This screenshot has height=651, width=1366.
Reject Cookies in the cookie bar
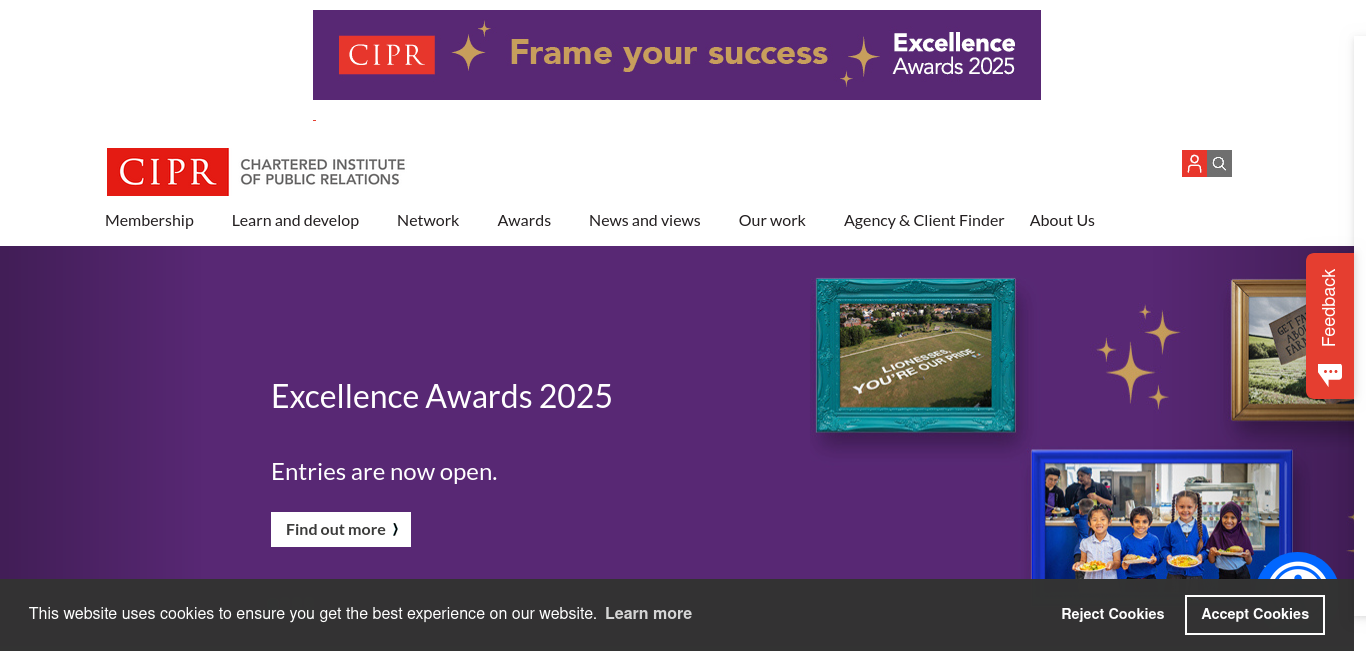click(1113, 614)
